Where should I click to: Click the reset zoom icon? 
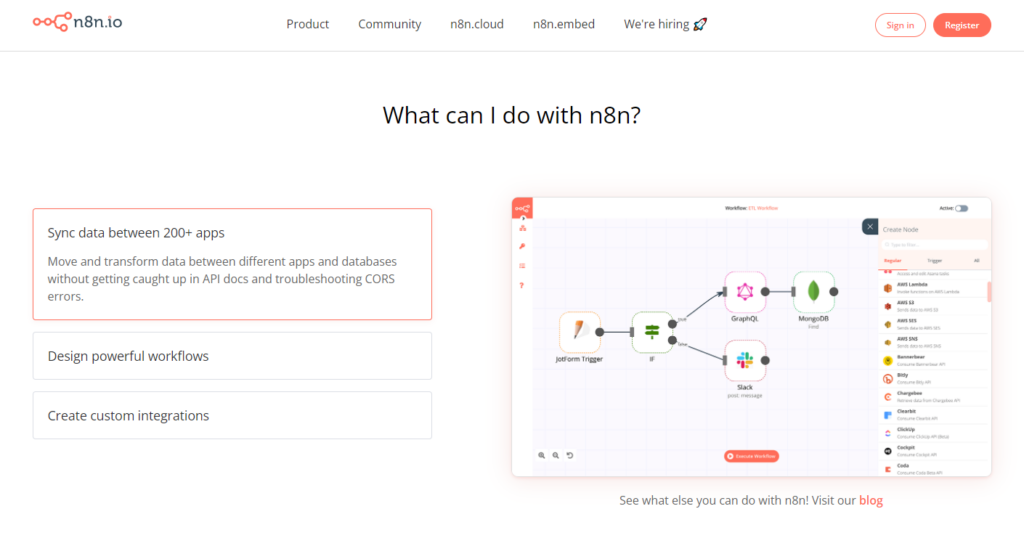(x=570, y=455)
